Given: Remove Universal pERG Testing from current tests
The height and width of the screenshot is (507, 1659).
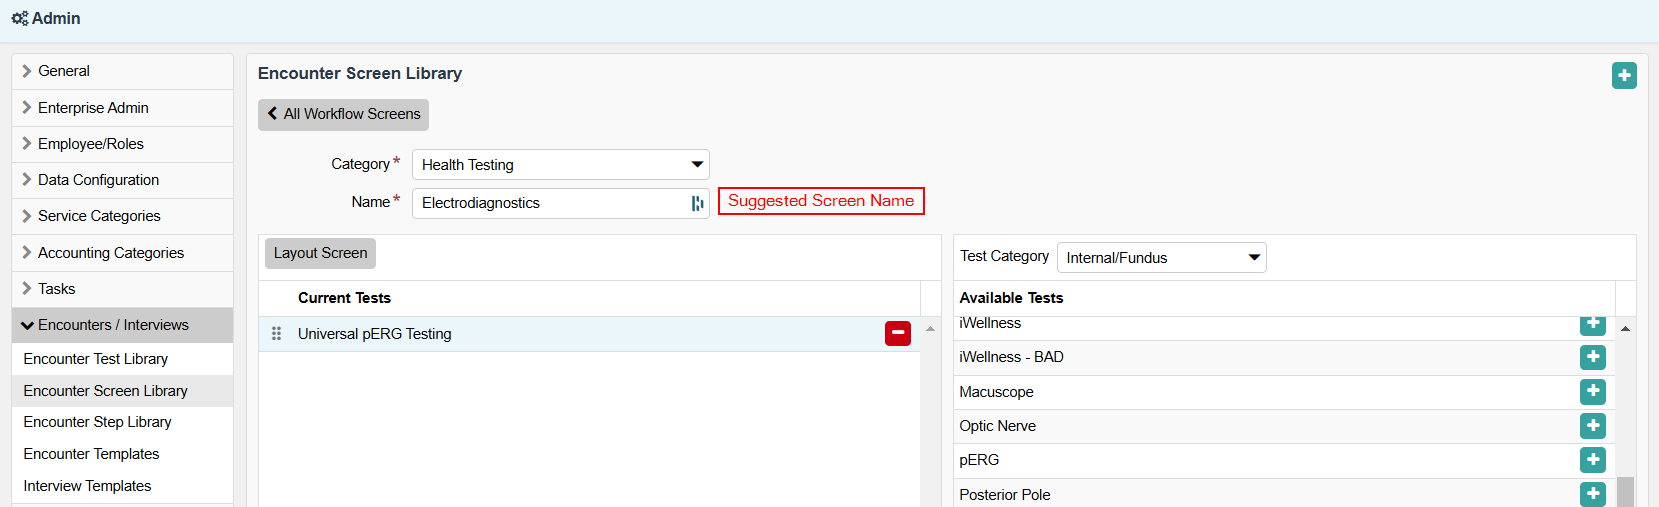Looking at the screenshot, I should click(897, 334).
